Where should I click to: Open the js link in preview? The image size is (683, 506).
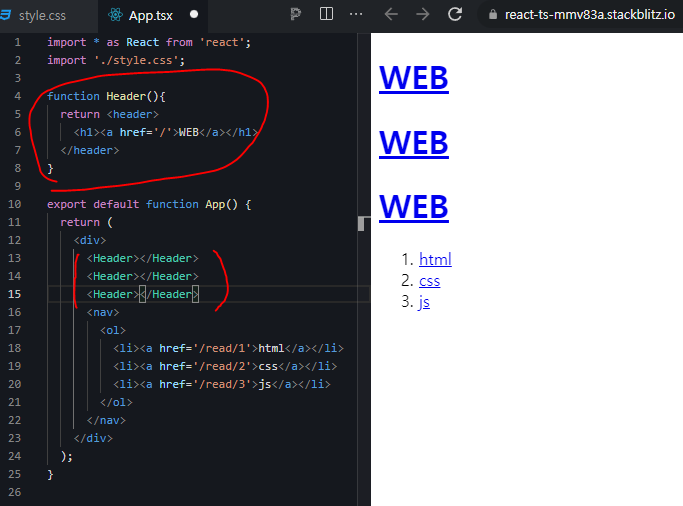coord(424,302)
